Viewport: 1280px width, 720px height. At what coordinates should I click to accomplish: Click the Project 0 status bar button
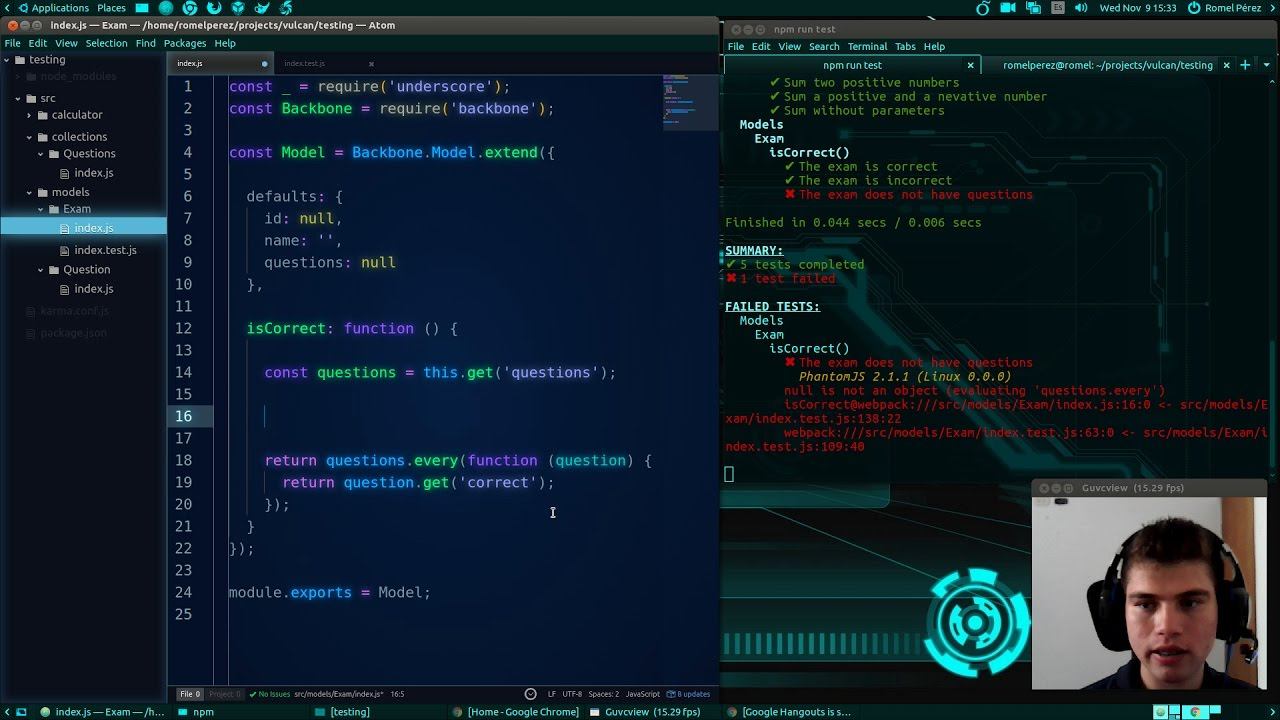225,694
